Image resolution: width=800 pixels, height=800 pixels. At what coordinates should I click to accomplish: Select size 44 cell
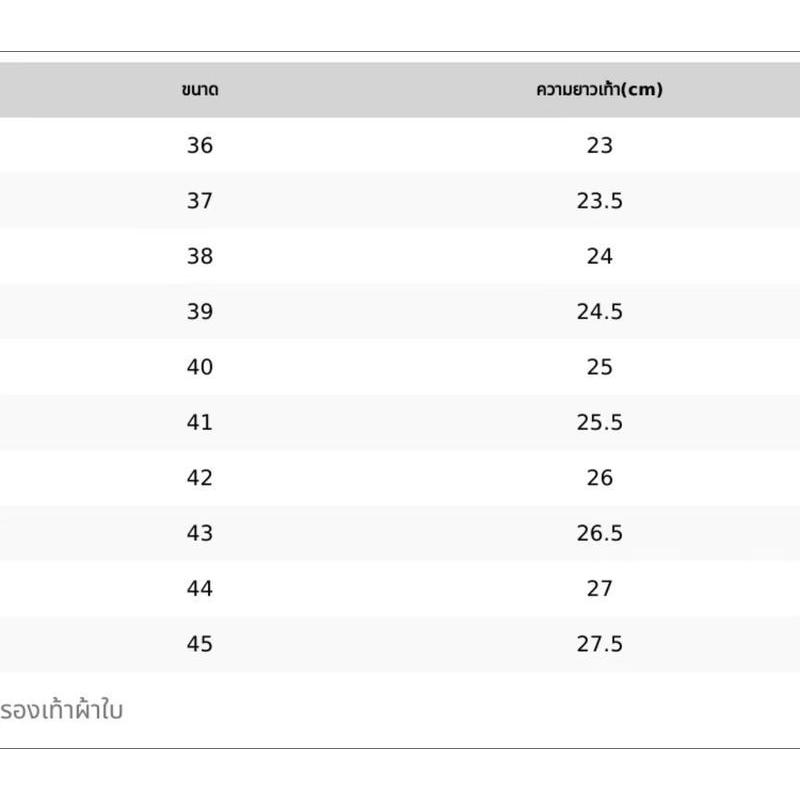pos(200,588)
